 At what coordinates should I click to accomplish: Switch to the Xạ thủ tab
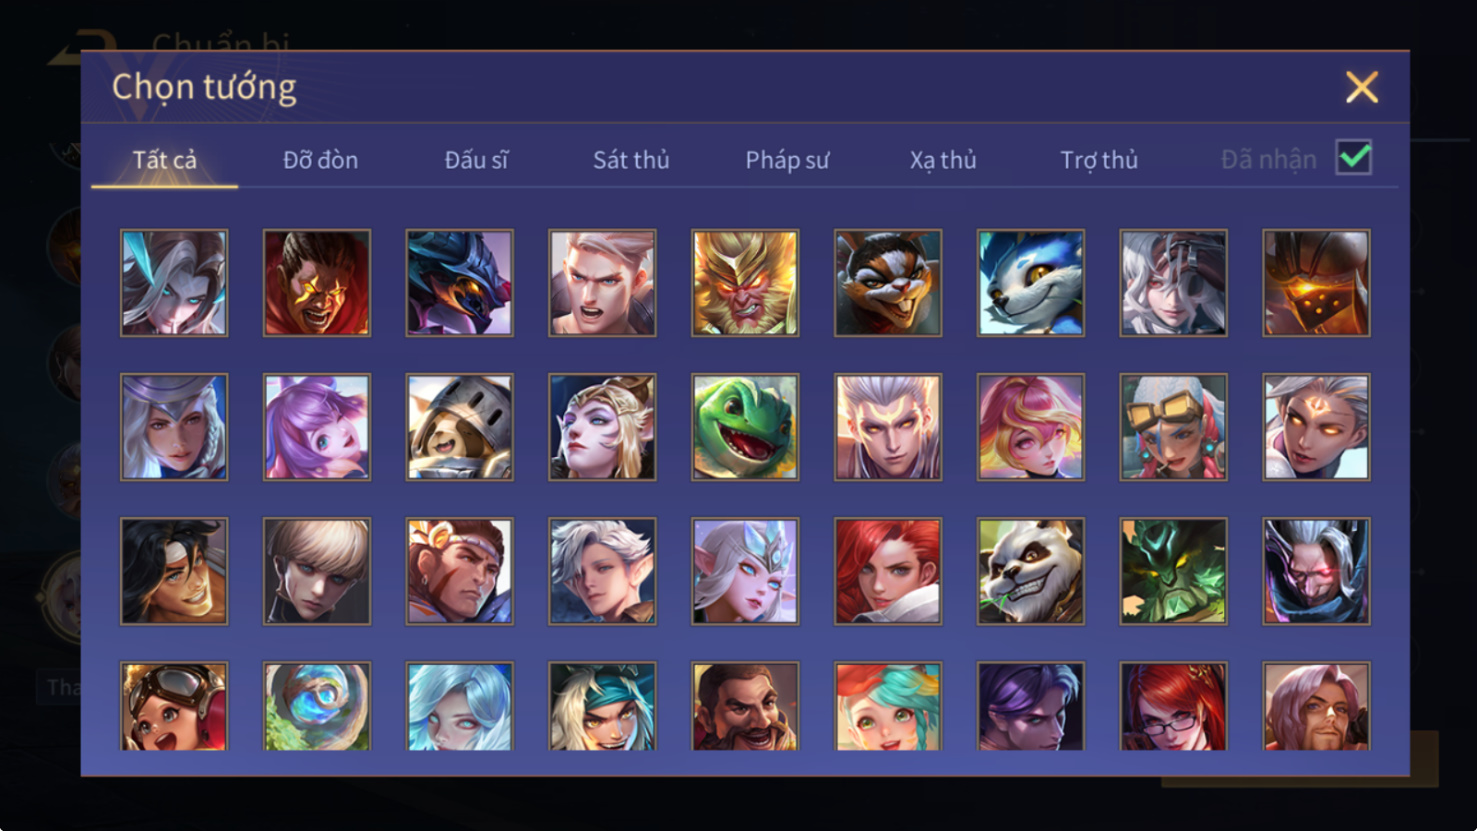(943, 160)
